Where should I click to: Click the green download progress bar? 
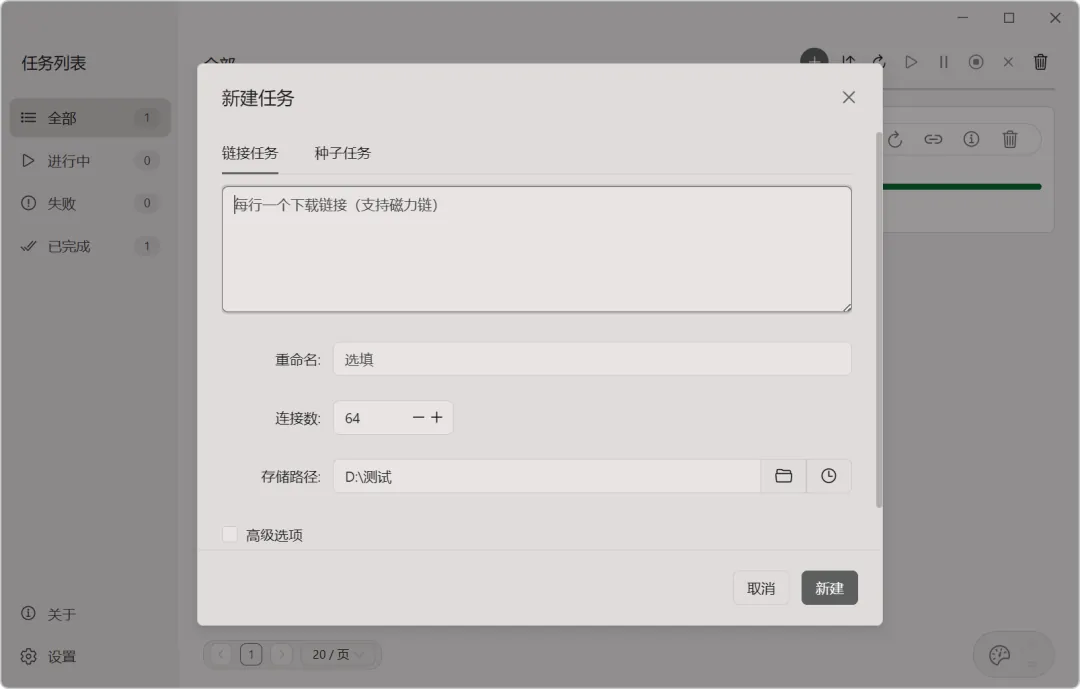tap(962, 187)
